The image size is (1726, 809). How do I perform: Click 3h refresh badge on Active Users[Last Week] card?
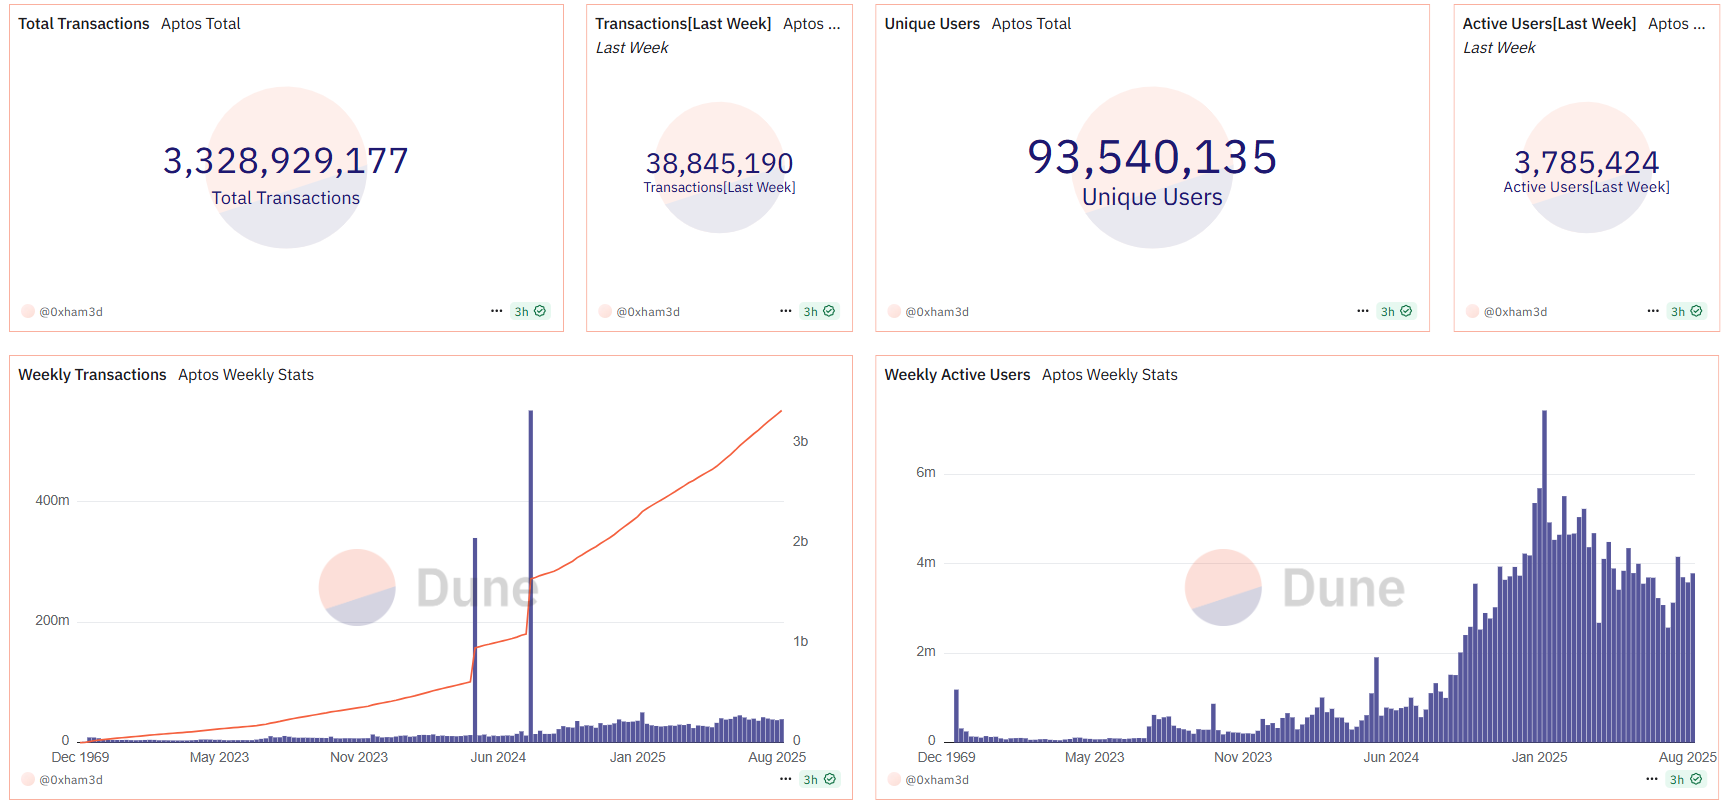1686,311
